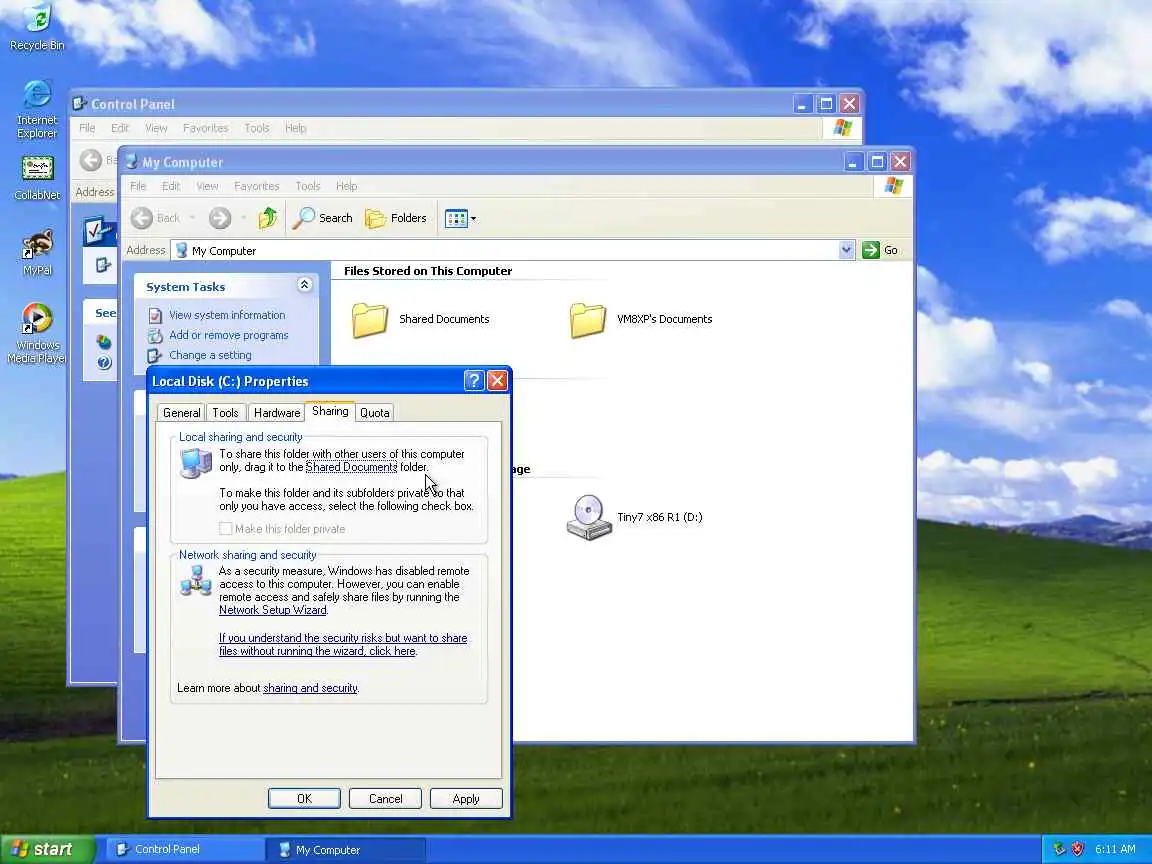Follow the Shared Documents link
Screen dimensions: 1152x864
coord(351,467)
